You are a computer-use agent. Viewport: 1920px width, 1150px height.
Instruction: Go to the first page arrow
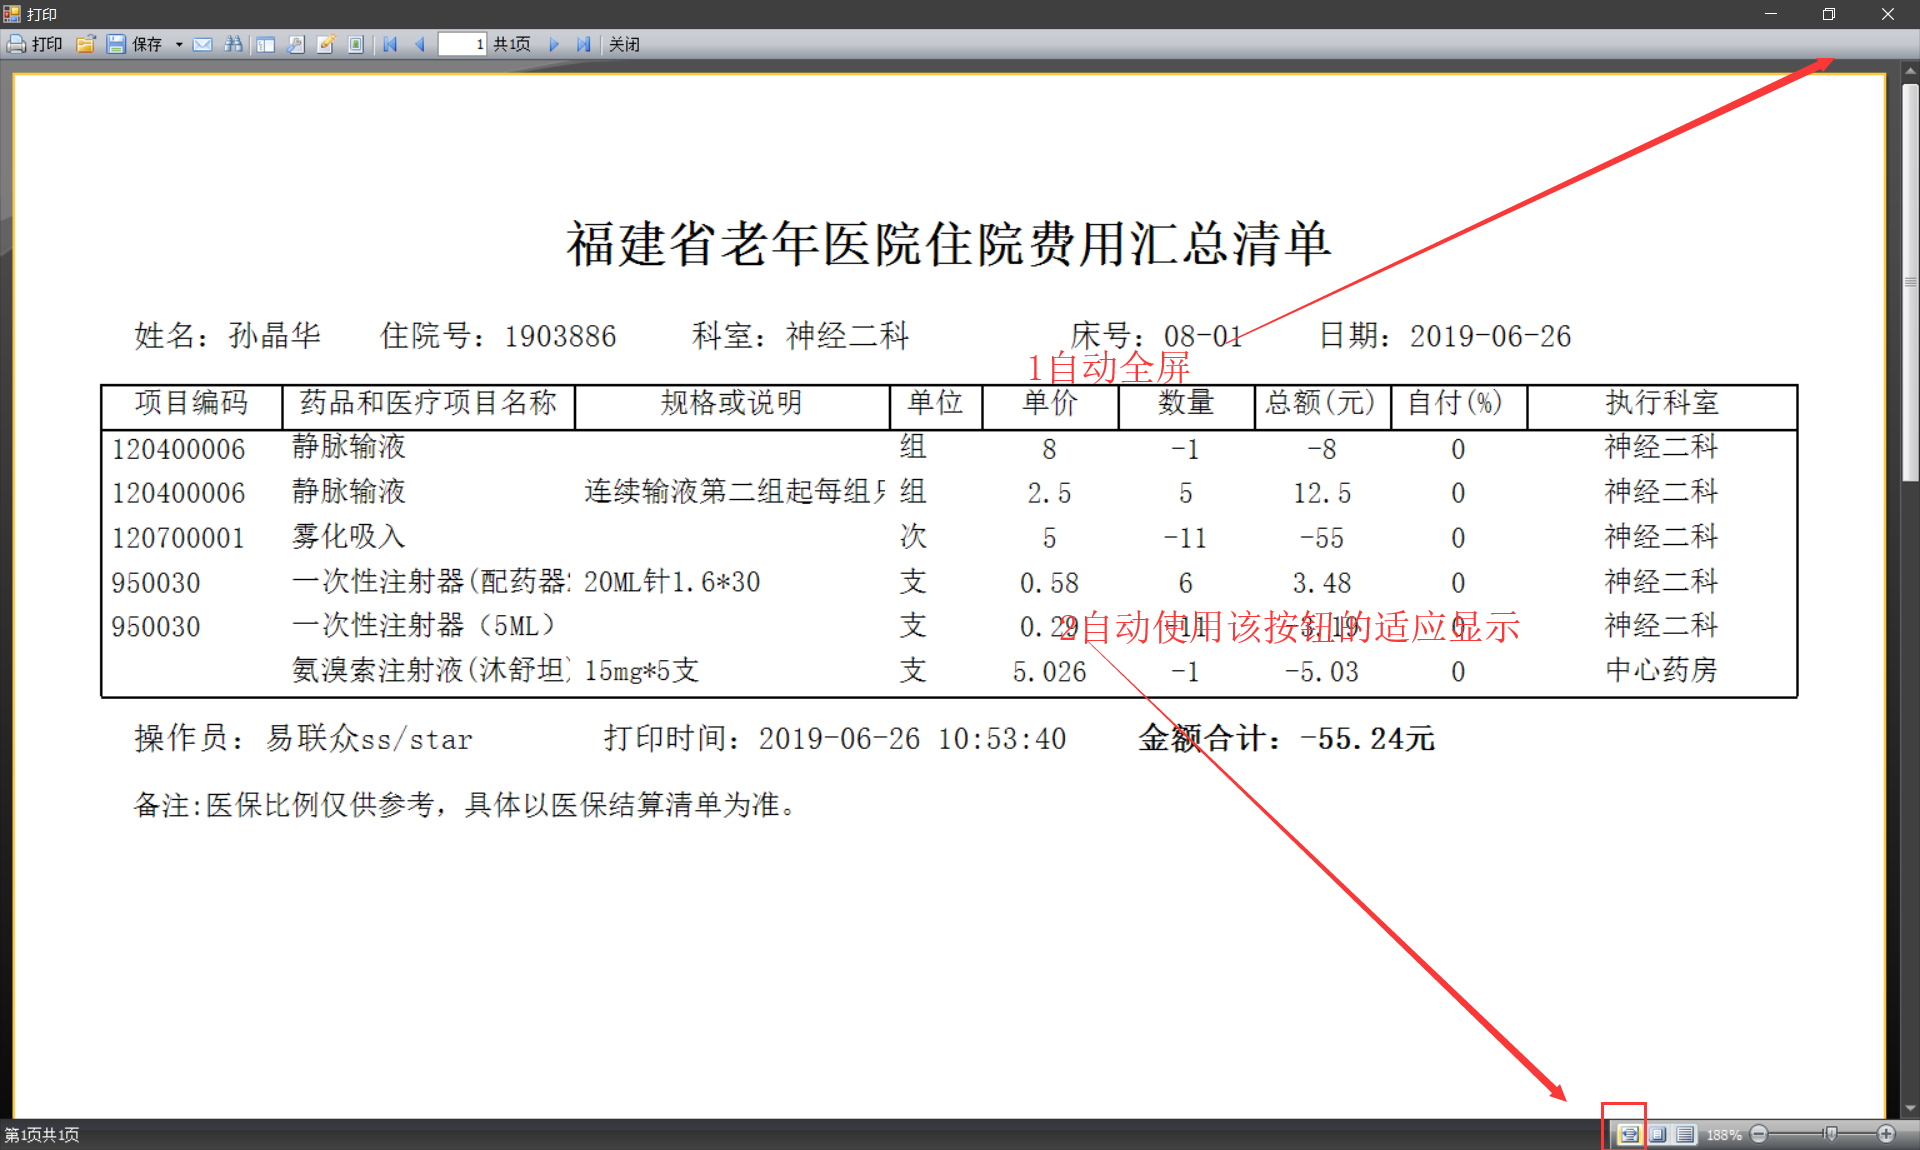point(390,44)
